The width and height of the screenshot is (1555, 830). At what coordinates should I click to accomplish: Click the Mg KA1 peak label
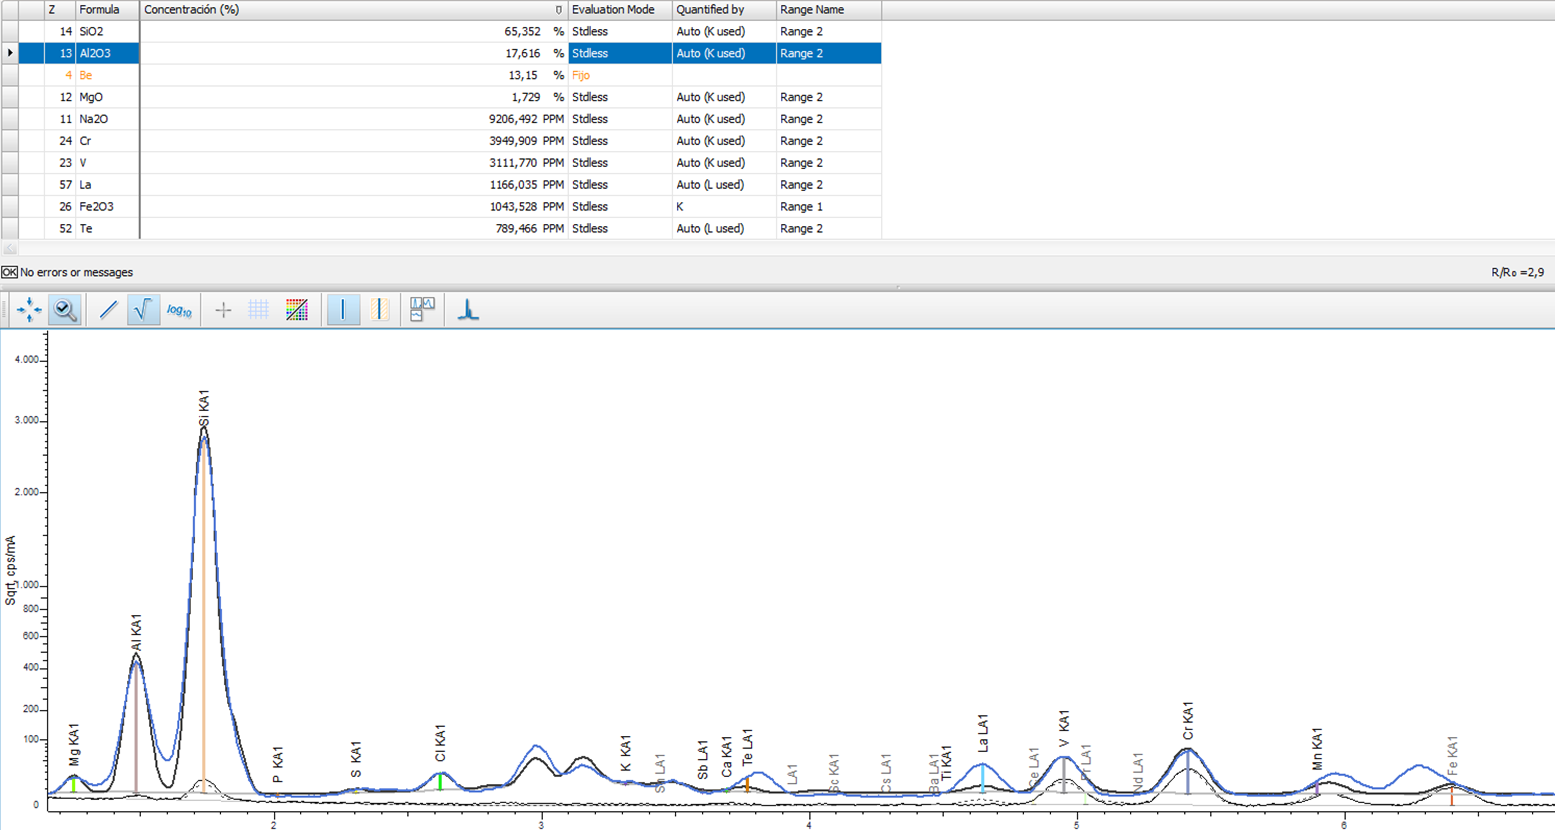click(74, 744)
